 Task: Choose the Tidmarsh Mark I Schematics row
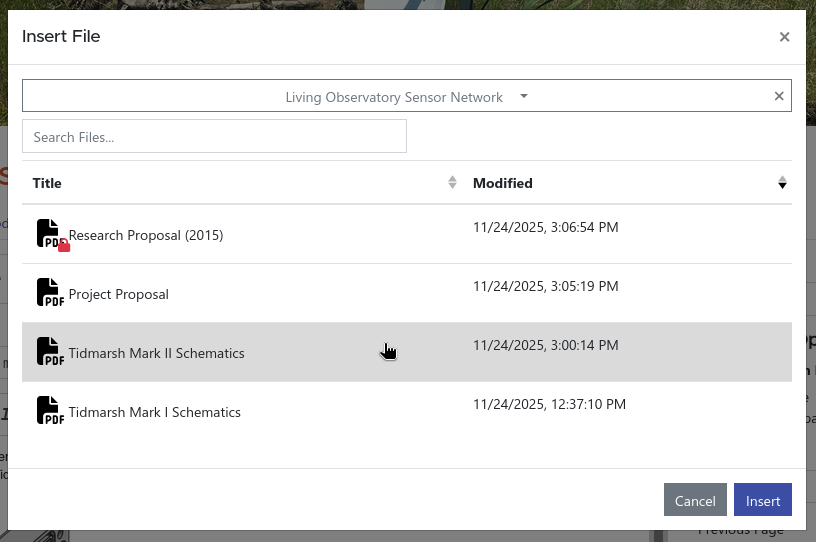pos(154,412)
